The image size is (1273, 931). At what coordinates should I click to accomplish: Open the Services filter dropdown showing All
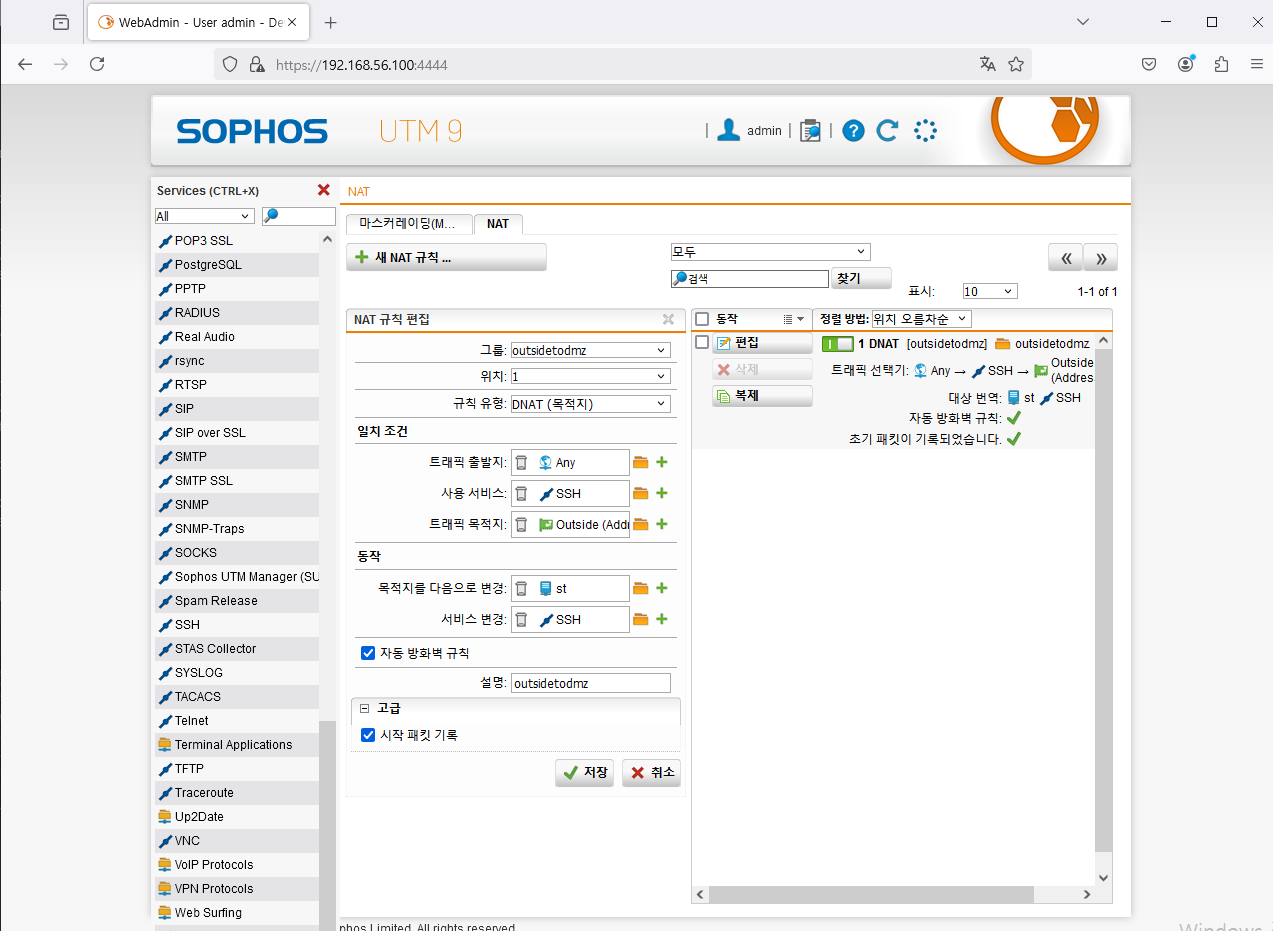pyautogui.click(x=205, y=216)
